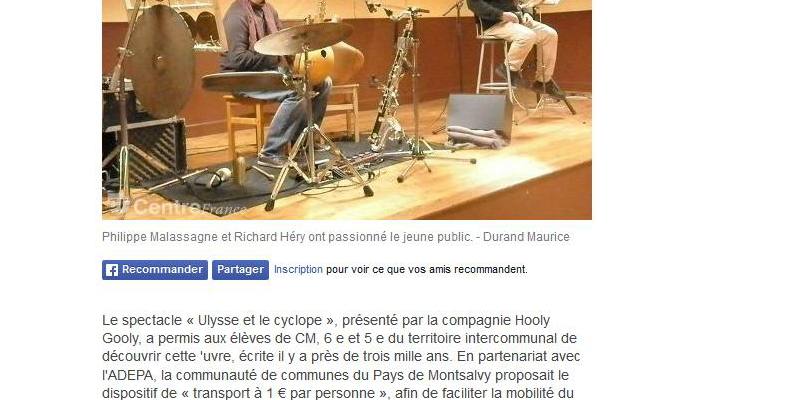This screenshot has width=794, height=400.
Task: Click the text 'pour voir ce que vos amis recommandent'
Action: pos(427,269)
